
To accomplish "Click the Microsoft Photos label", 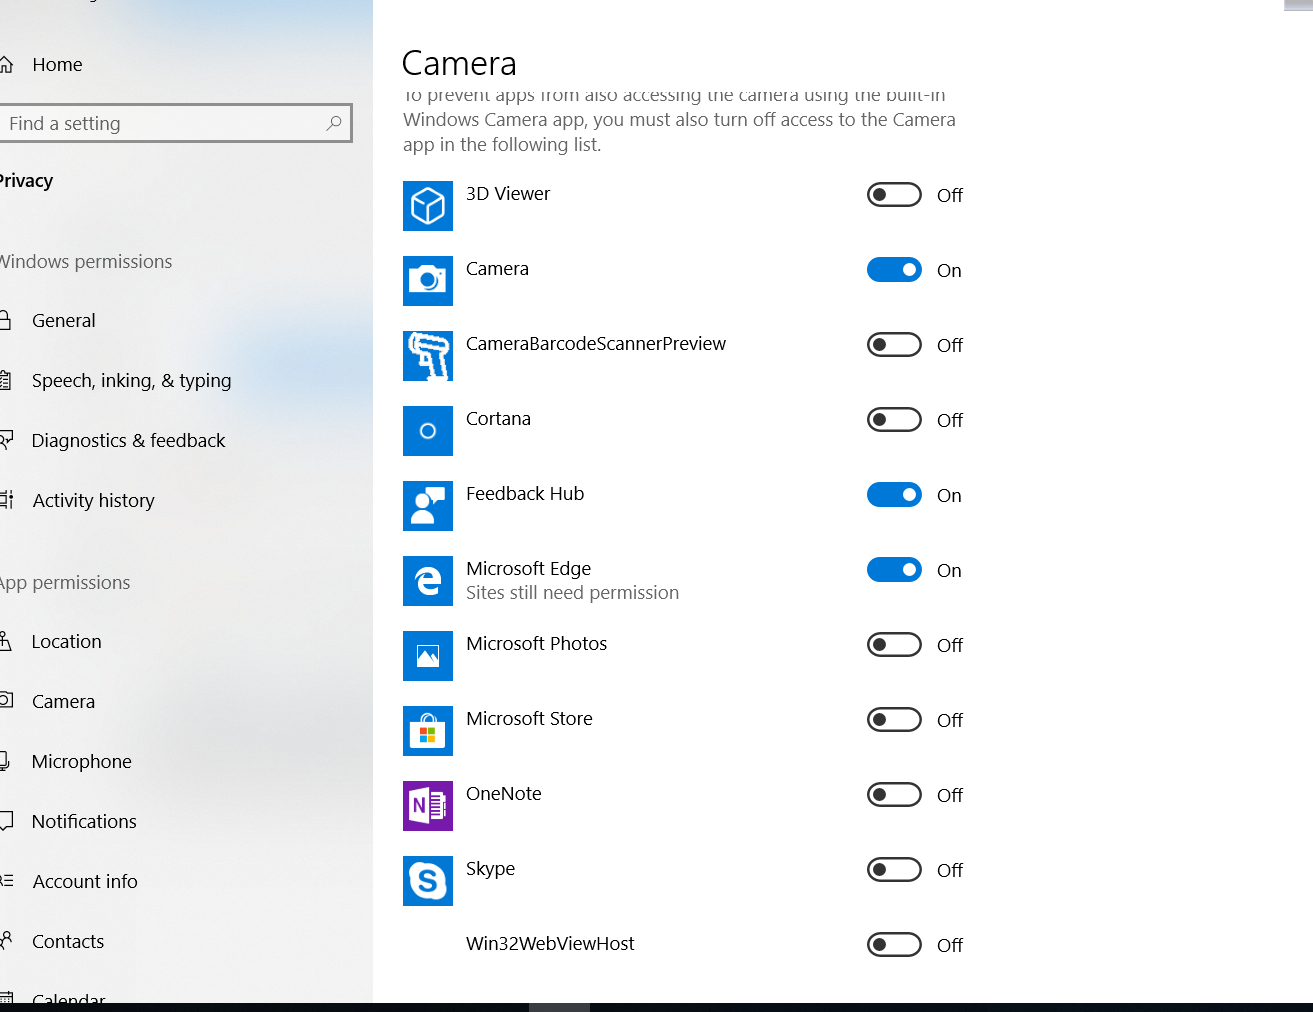I will click(536, 644).
